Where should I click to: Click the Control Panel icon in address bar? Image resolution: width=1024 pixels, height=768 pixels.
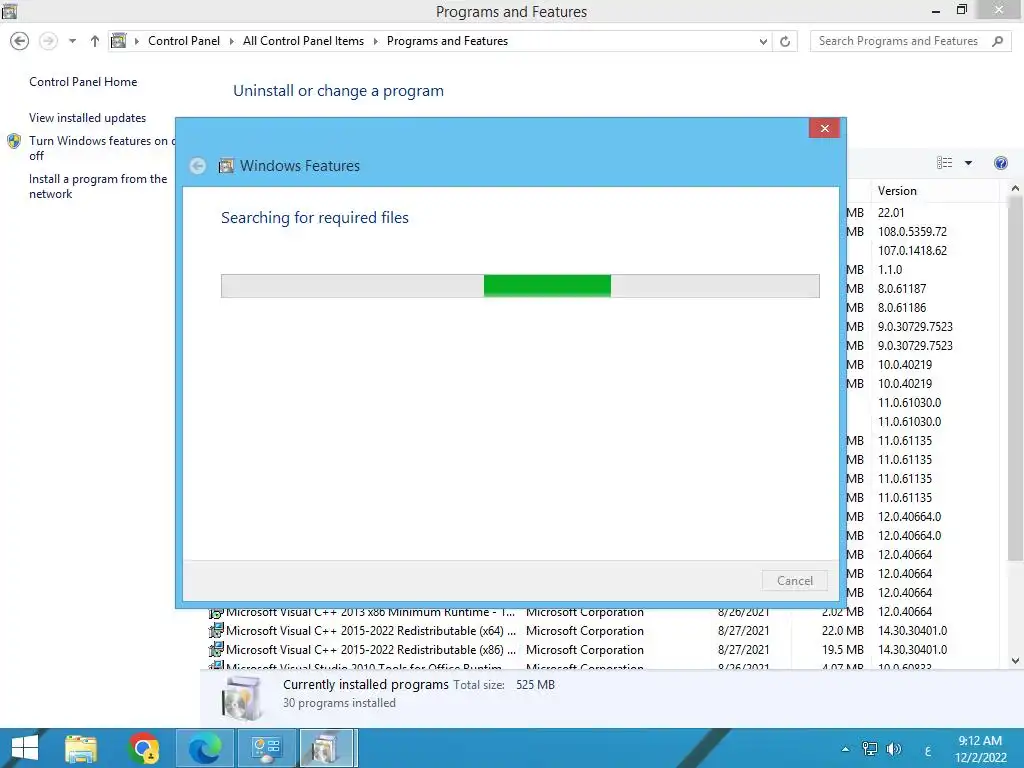click(118, 40)
